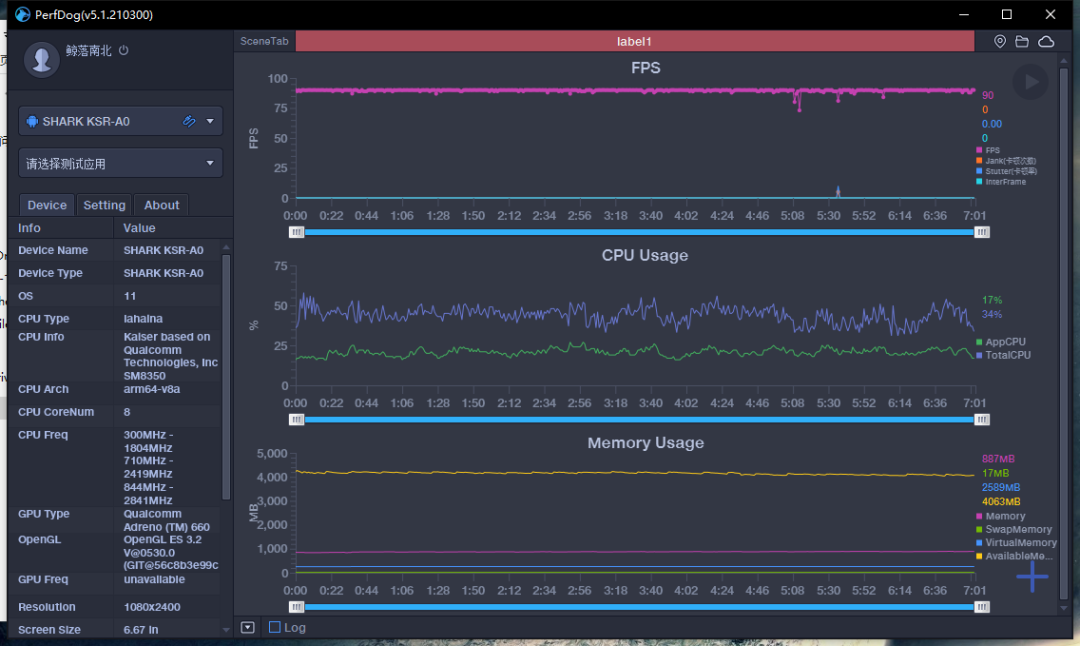Click the Android icon in device selector
This screenshot has width=1080, height=646.
pyautogui.click(x=32, y=122)
